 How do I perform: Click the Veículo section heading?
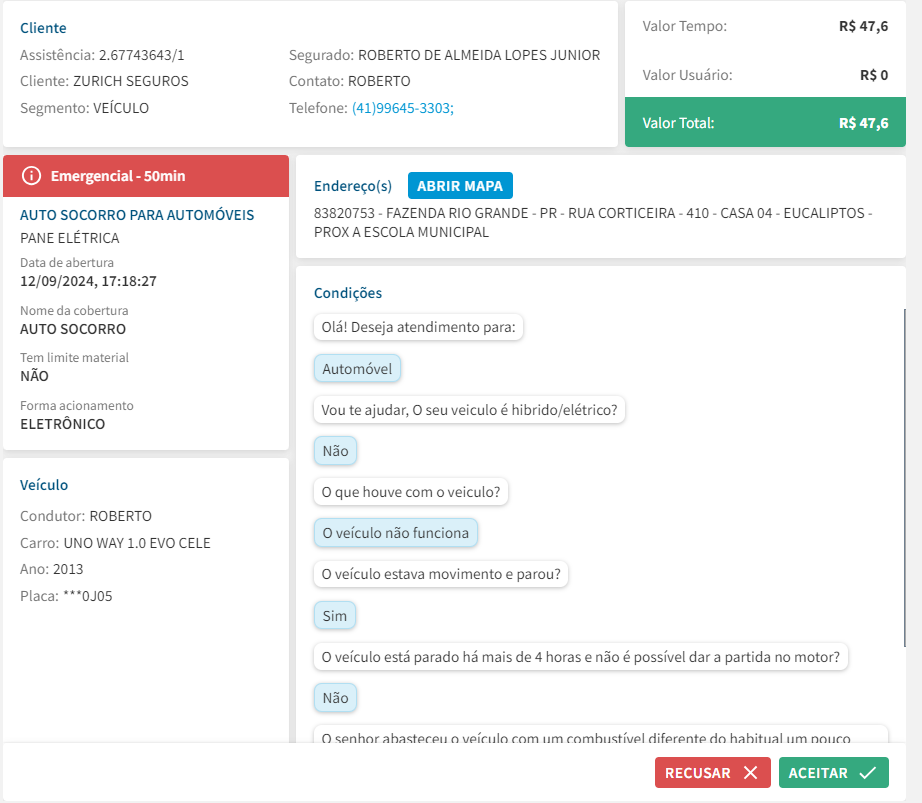44,485
